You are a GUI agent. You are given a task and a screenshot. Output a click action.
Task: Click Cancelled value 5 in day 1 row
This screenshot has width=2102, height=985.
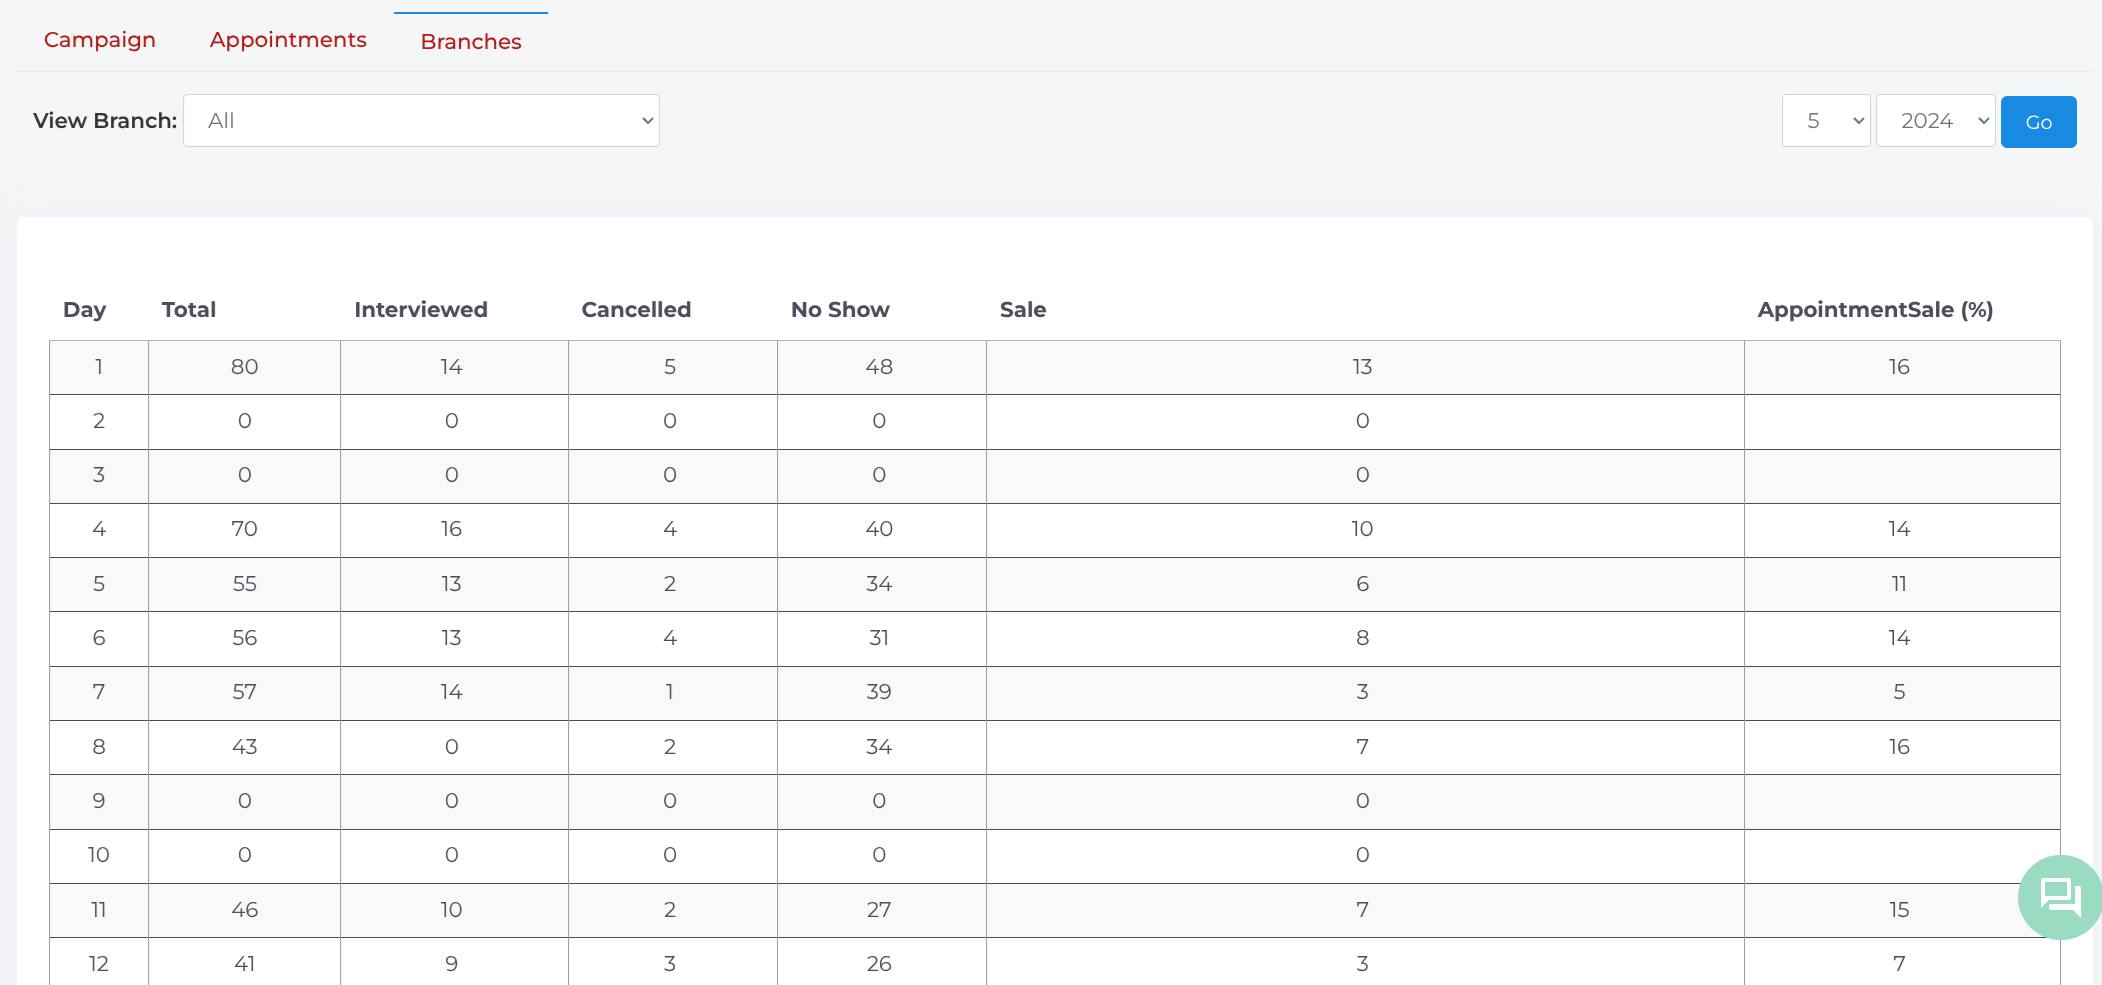point(670,367)
